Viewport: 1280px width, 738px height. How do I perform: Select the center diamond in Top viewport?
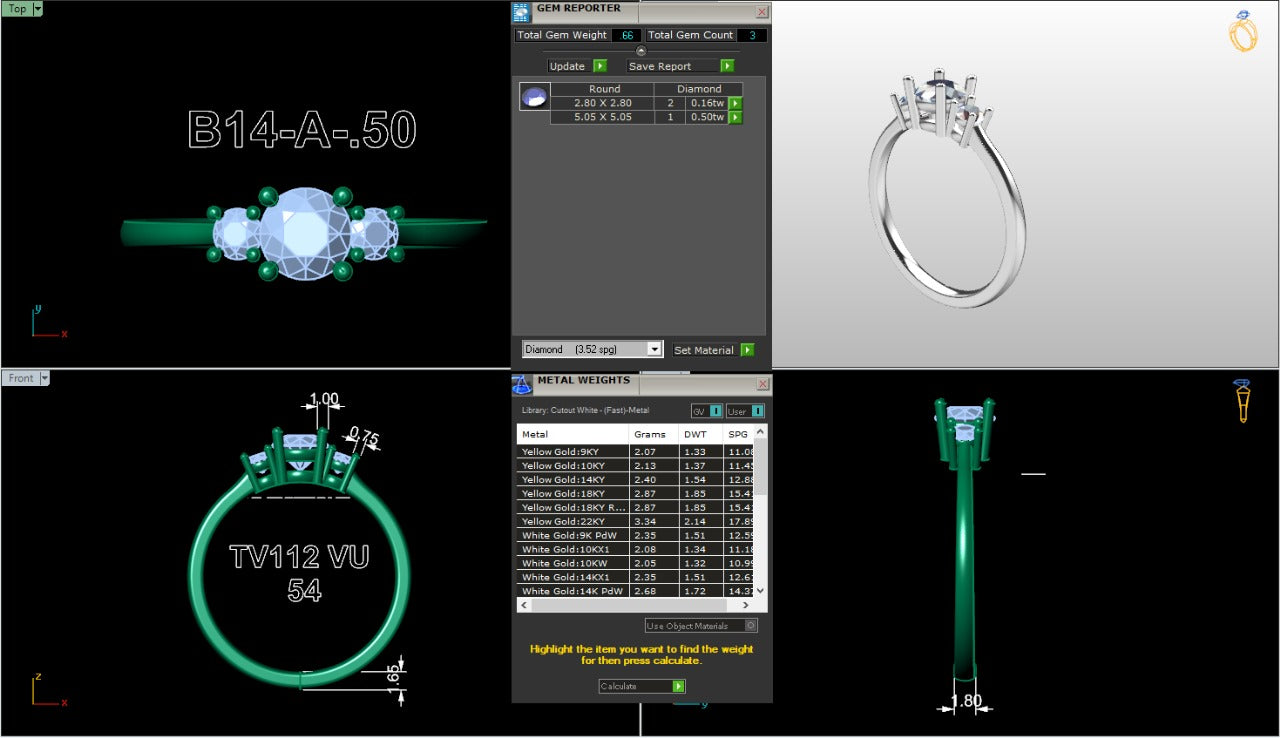(305, 233)
